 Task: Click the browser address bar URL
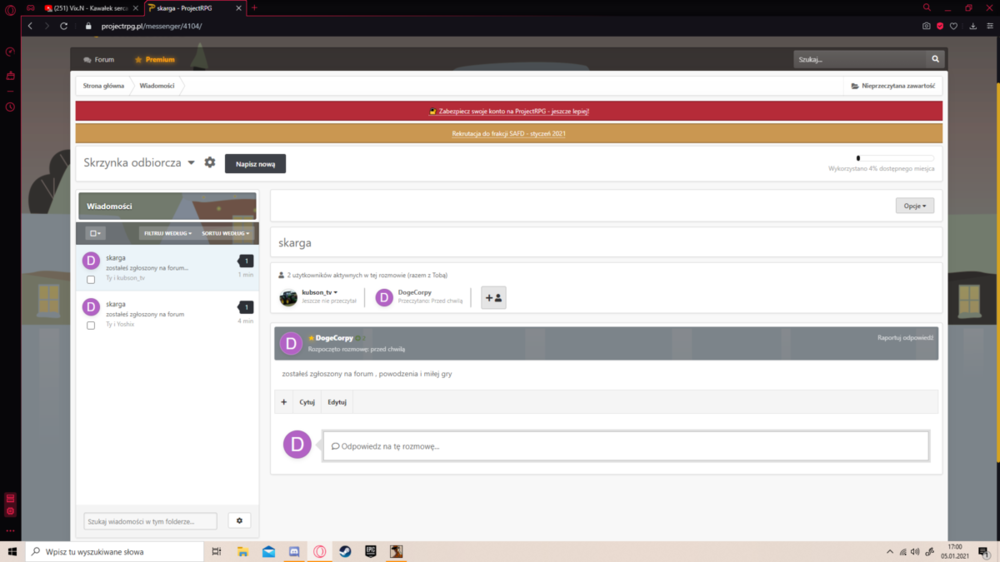pyautogui.click(x=152, y=26)
